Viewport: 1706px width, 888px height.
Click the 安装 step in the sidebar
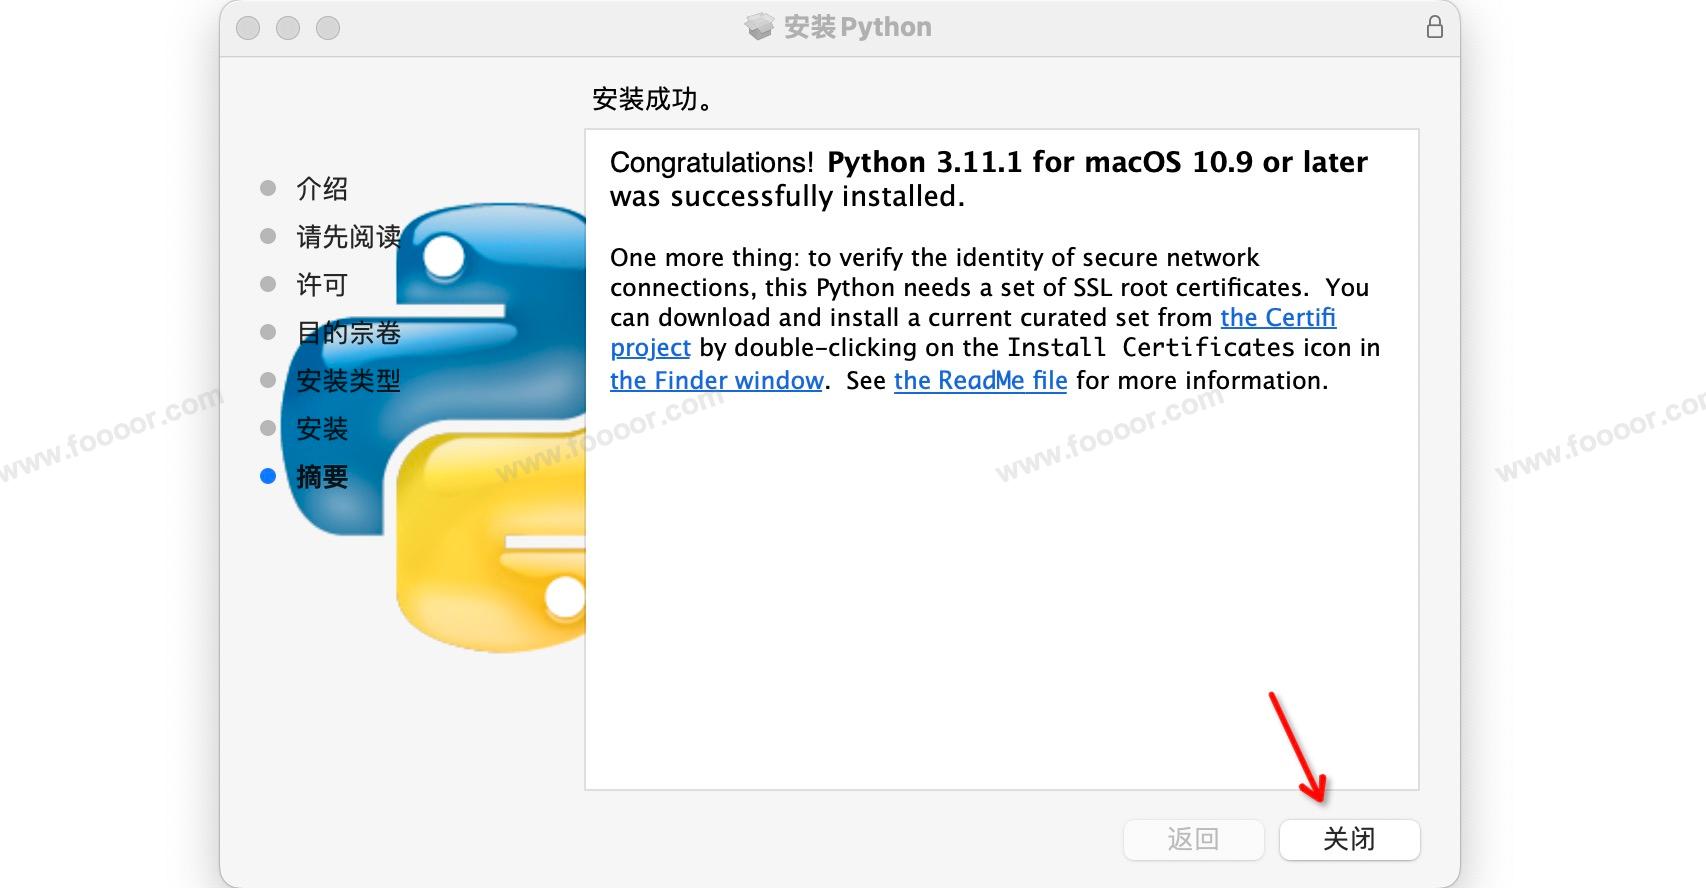tap(322, 429)
